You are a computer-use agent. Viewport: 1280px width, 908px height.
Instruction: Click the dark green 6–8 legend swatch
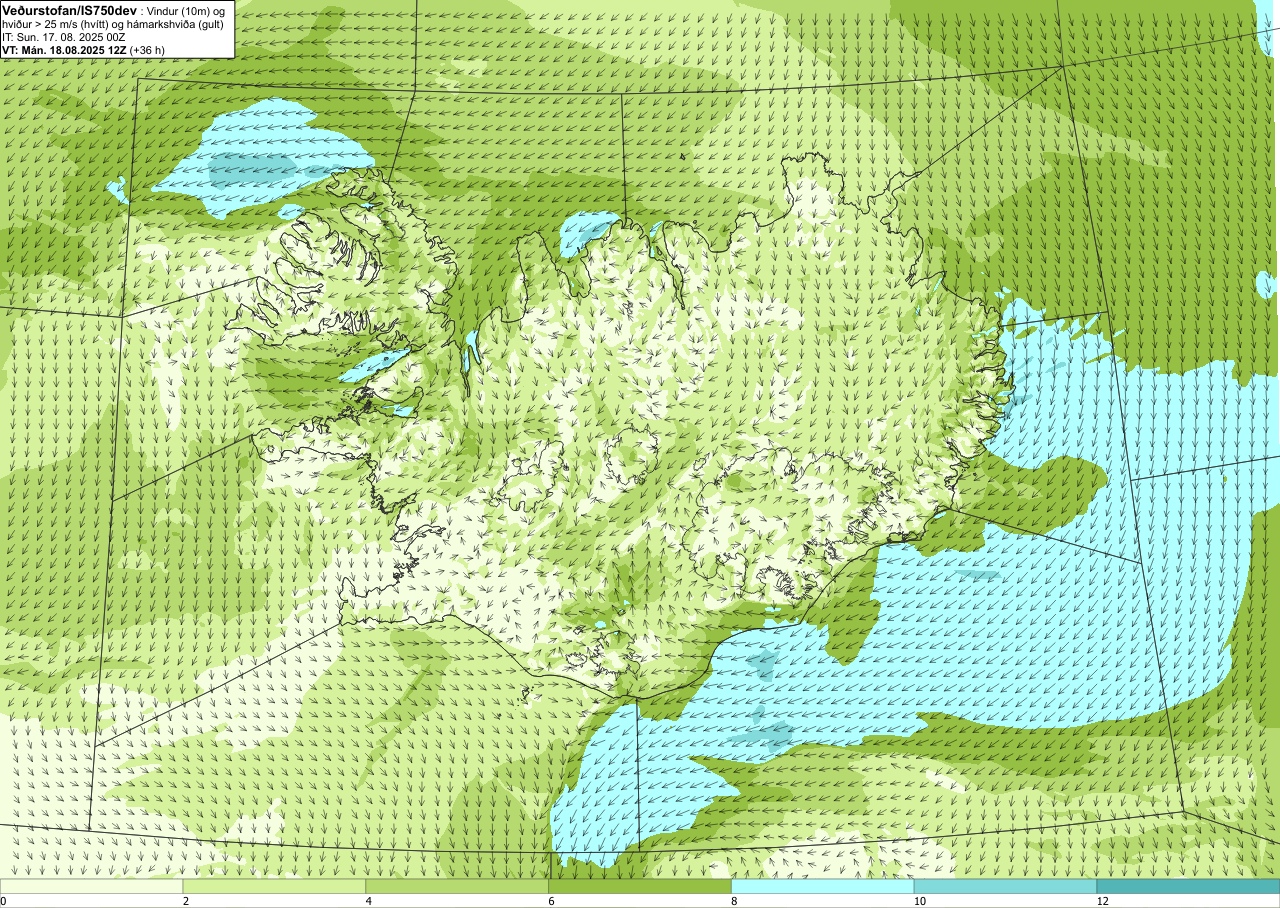640,886
